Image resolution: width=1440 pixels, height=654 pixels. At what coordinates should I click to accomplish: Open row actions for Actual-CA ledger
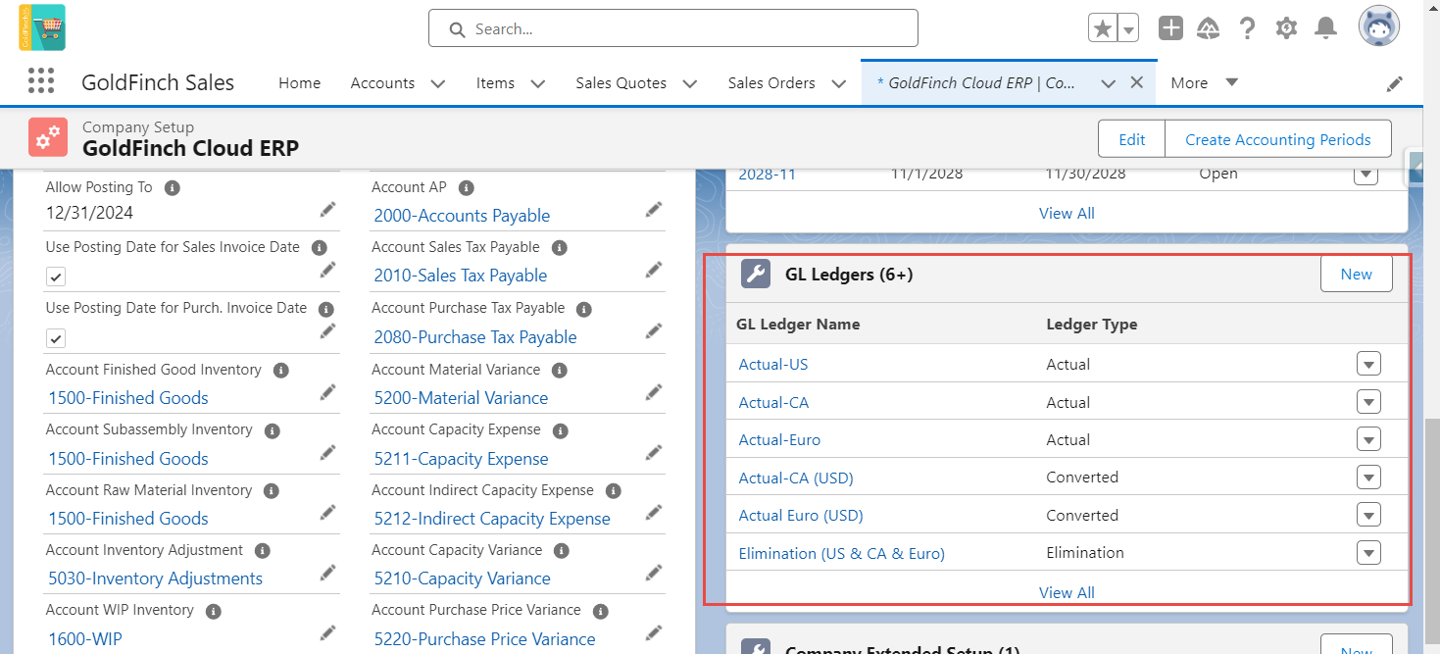coord(1368,402)
